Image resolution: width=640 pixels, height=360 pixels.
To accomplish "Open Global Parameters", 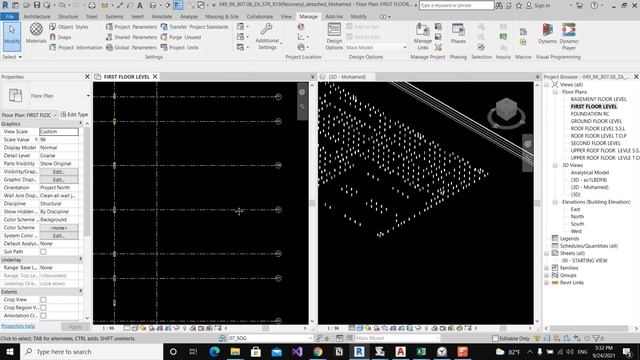I will tap(131, 47).
